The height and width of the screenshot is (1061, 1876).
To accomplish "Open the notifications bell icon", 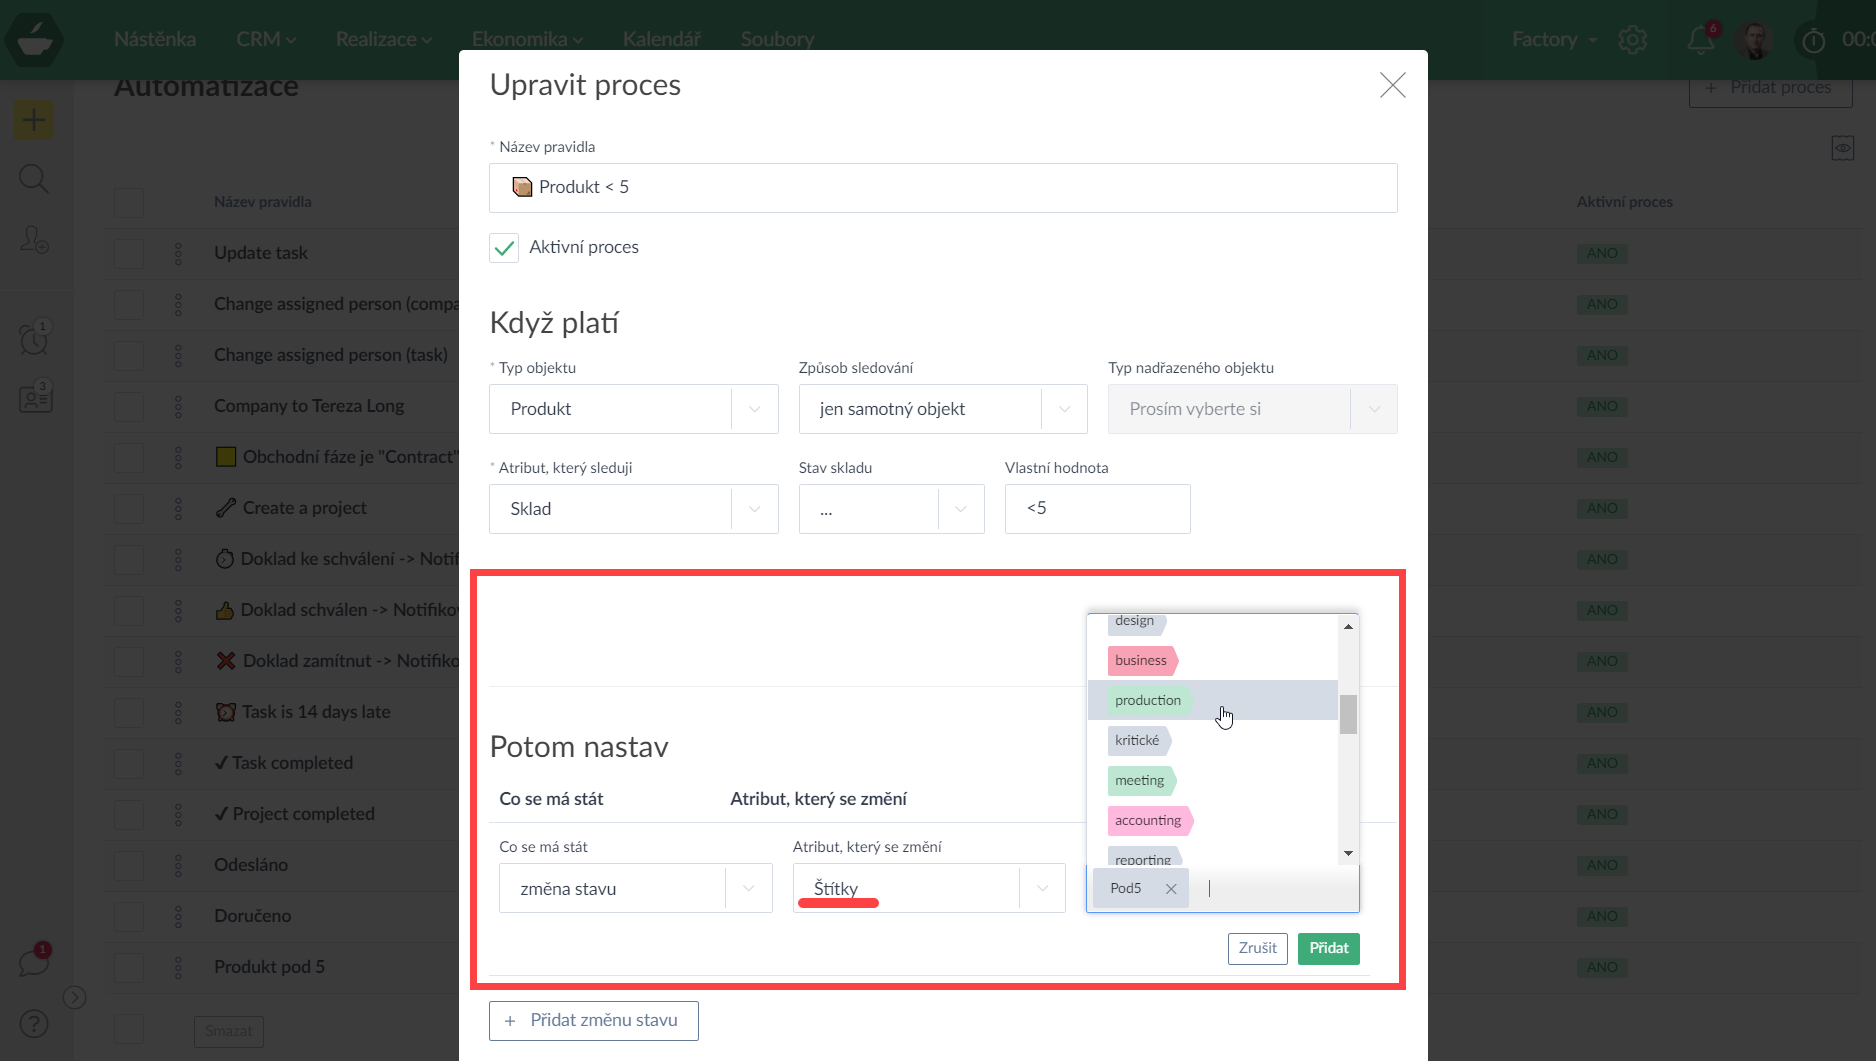I will pyautogui.click(x=1700, y=40).
